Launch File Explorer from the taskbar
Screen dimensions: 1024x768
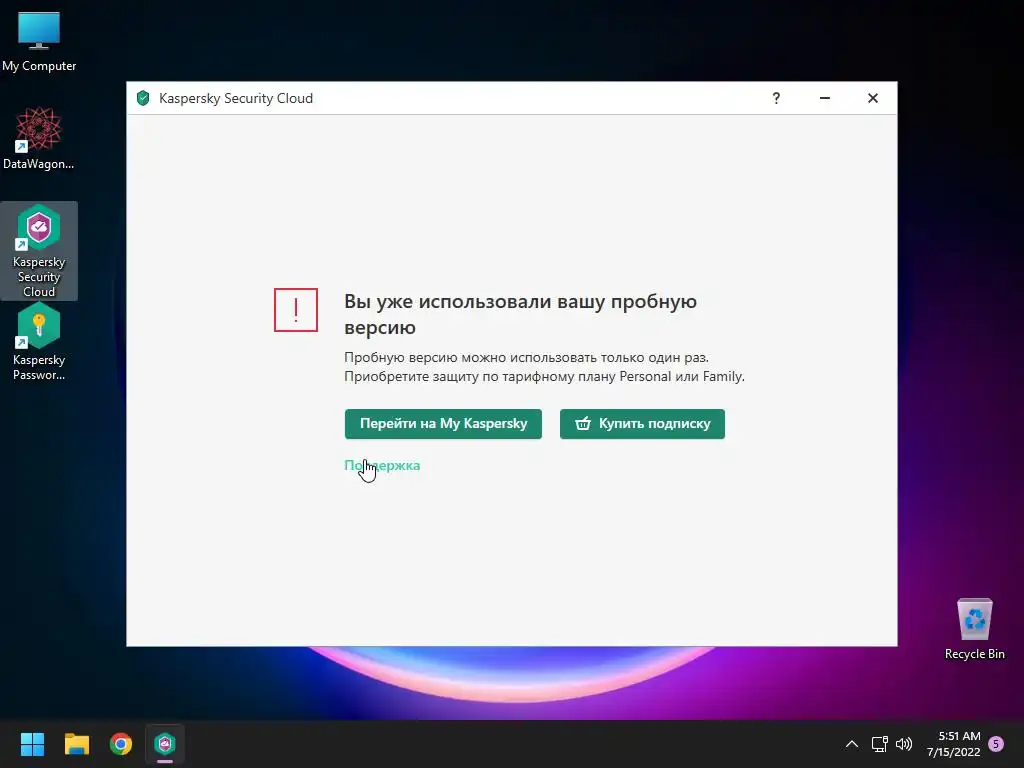[x=76, y=744]
